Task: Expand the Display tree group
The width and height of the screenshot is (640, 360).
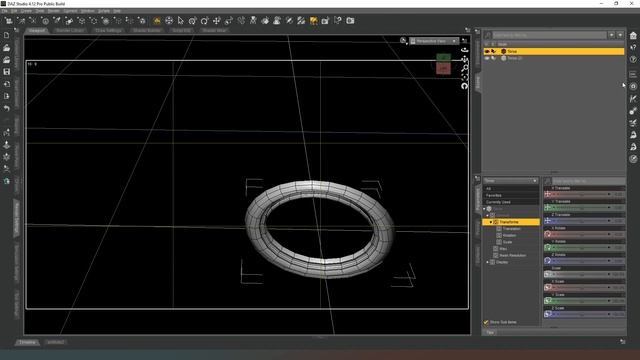Action: click(488, 262)
